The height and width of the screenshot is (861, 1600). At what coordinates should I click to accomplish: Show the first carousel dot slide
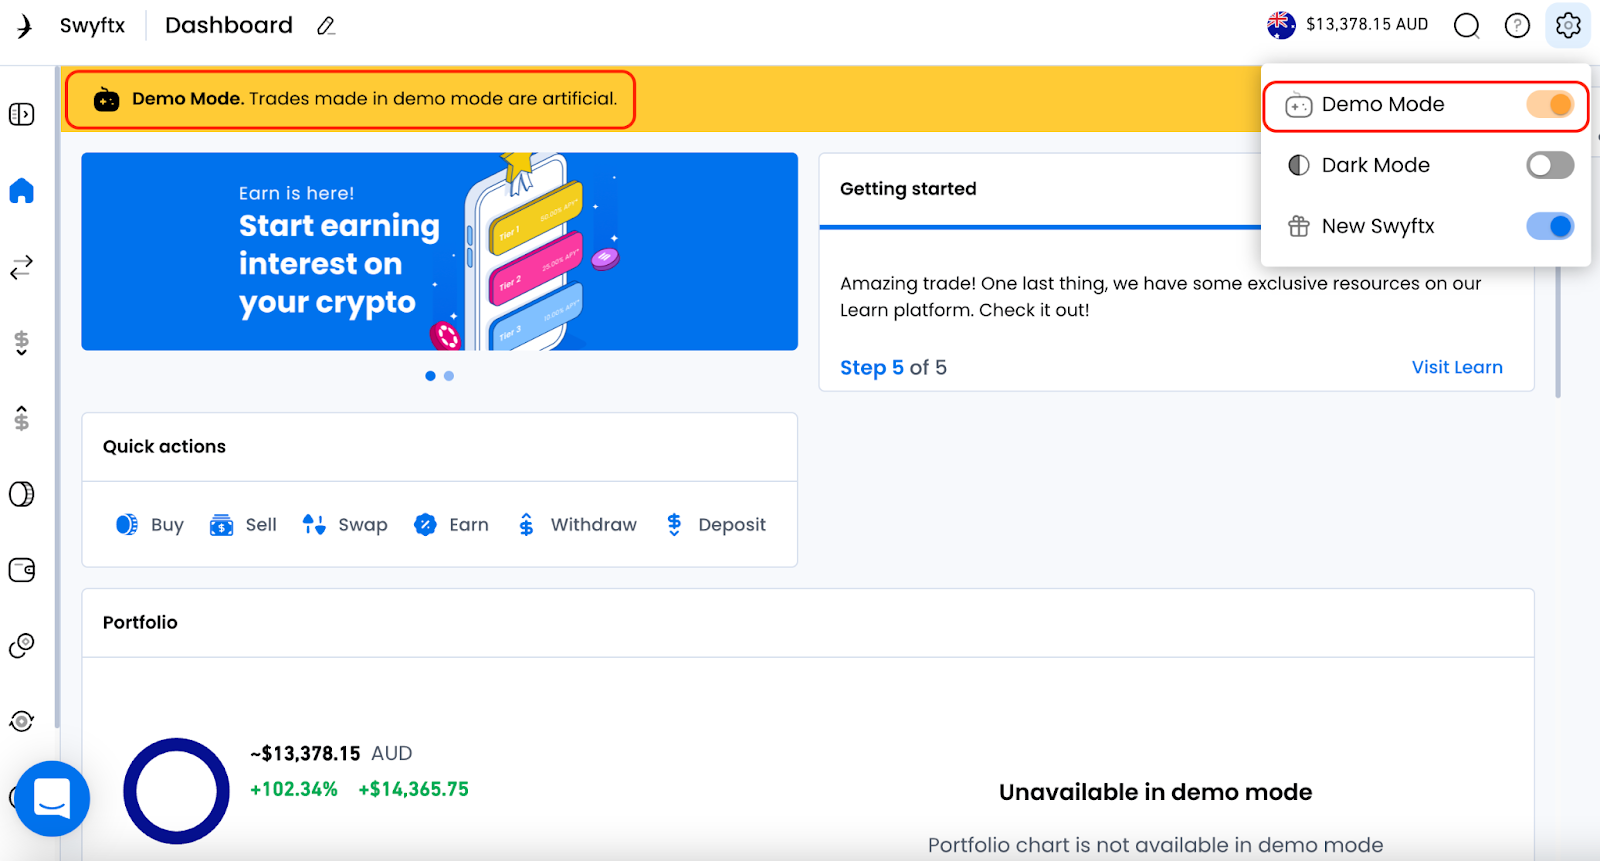(430, 376)
